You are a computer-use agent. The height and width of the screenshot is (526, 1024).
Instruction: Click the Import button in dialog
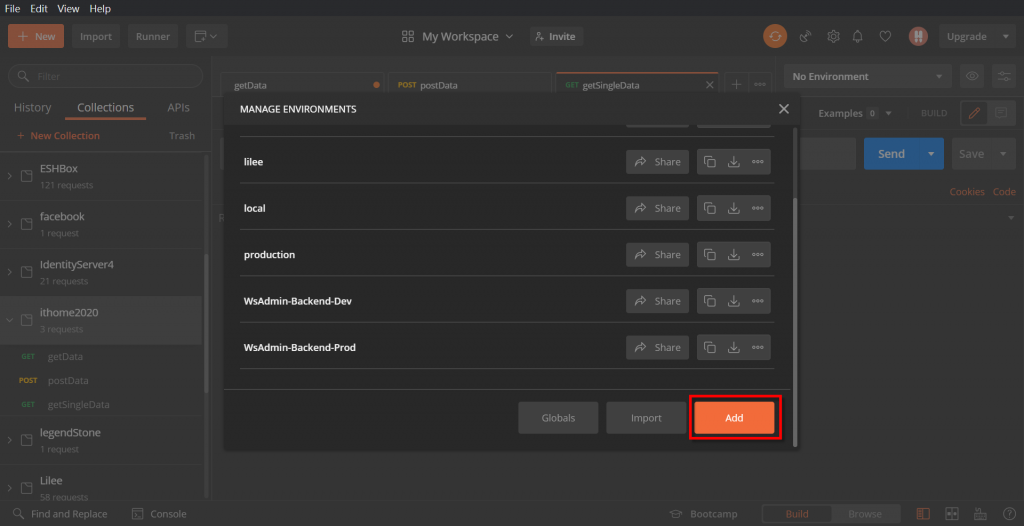pos(646,418)
